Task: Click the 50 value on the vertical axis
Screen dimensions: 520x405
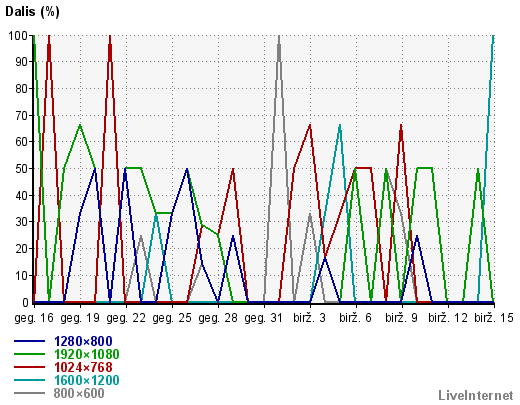Action: click(22, 169)
